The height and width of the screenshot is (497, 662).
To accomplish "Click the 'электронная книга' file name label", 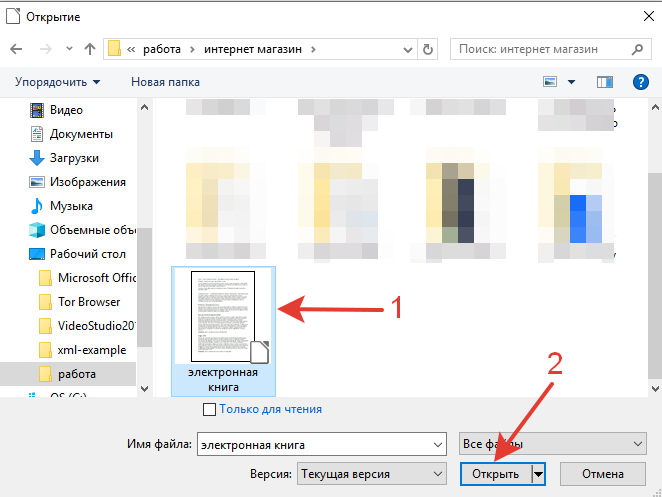I will 223,380.
